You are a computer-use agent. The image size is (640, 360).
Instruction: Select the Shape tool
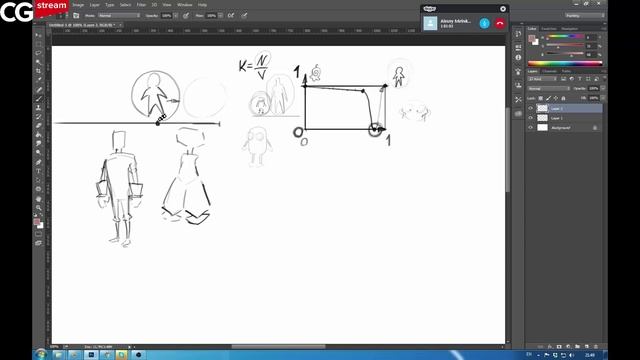point(38,189)
